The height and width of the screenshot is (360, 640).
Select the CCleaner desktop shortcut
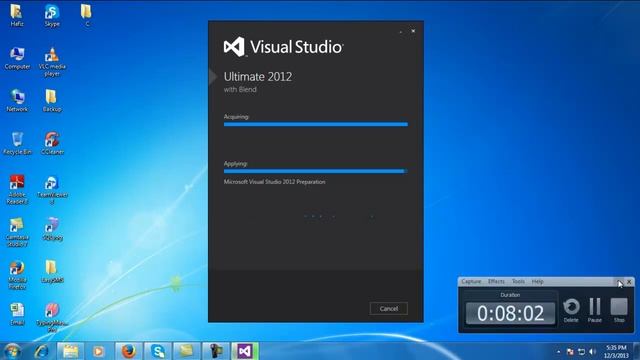pos(52,144)
